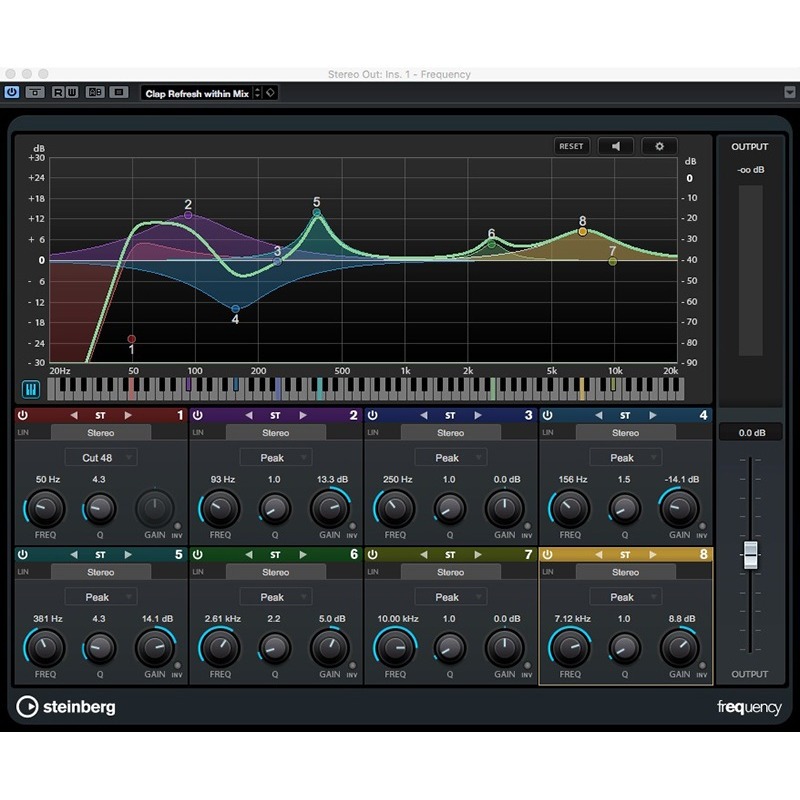Click band 6 Q knob
The image size is (800, 800).
(275, 647)
